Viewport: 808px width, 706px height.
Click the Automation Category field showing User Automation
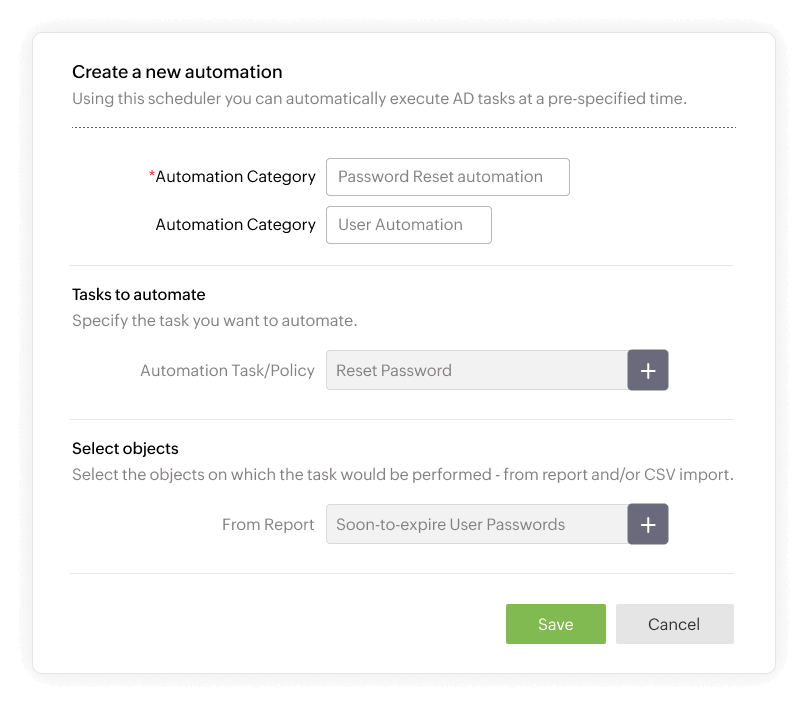[408, 224]
